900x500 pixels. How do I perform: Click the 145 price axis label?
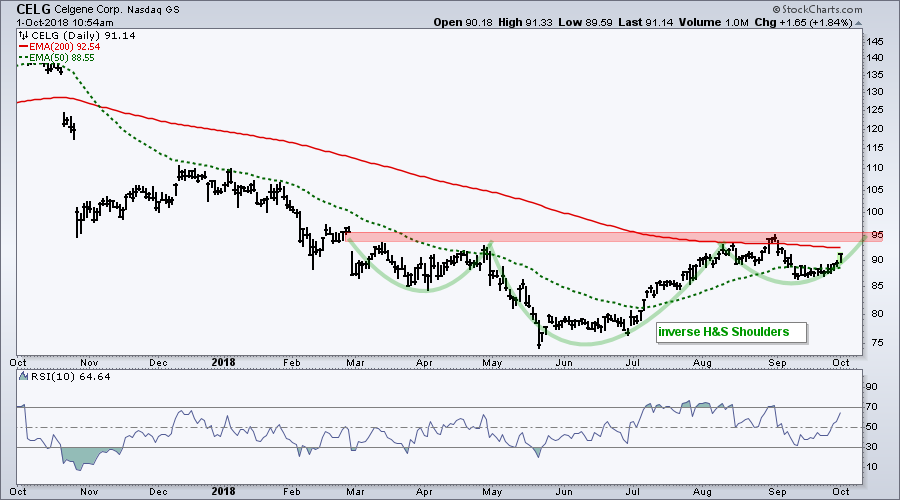click(x=875, y=42)
